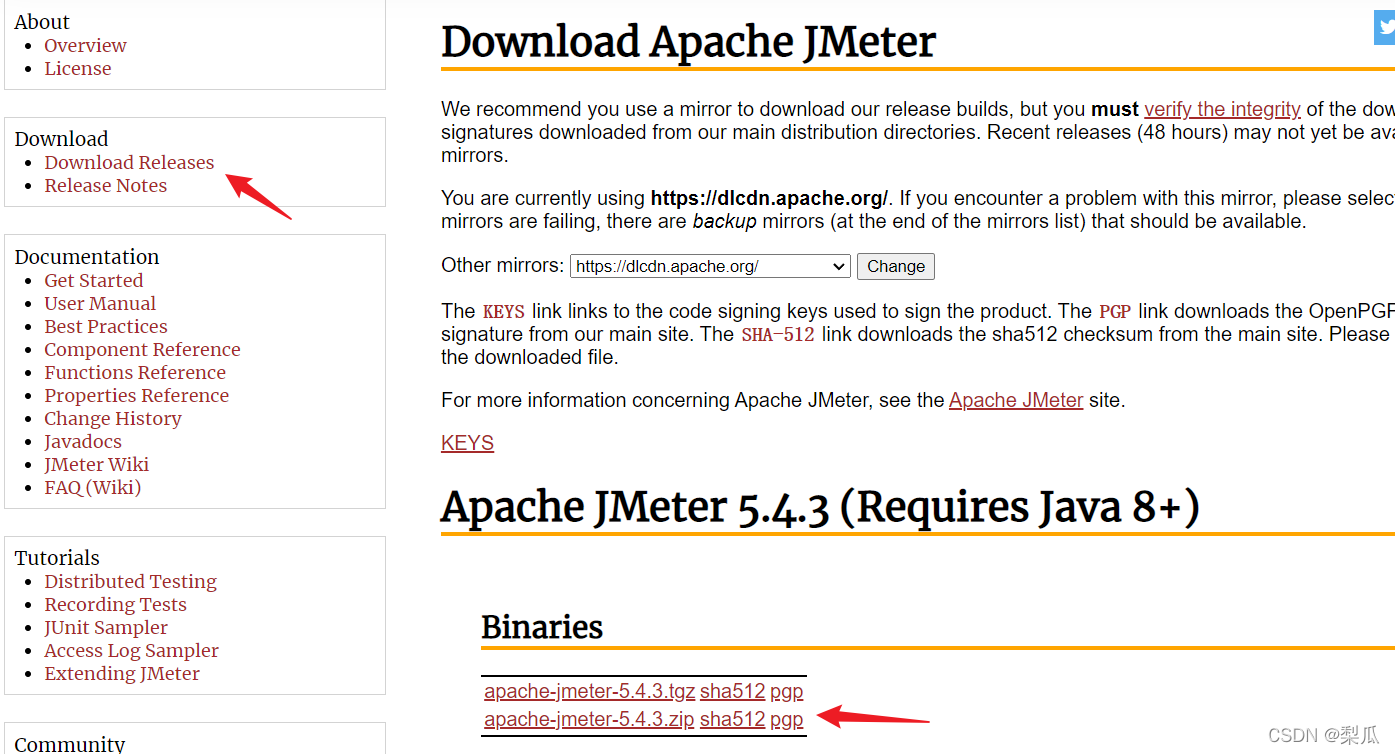Go to Download Releases page
Image resolution: width=1395 pixels, height=754 pixels.
coord(129,162)
